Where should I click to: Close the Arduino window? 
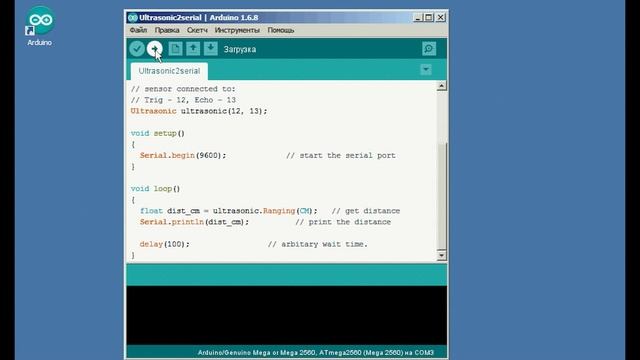[440, 18]
